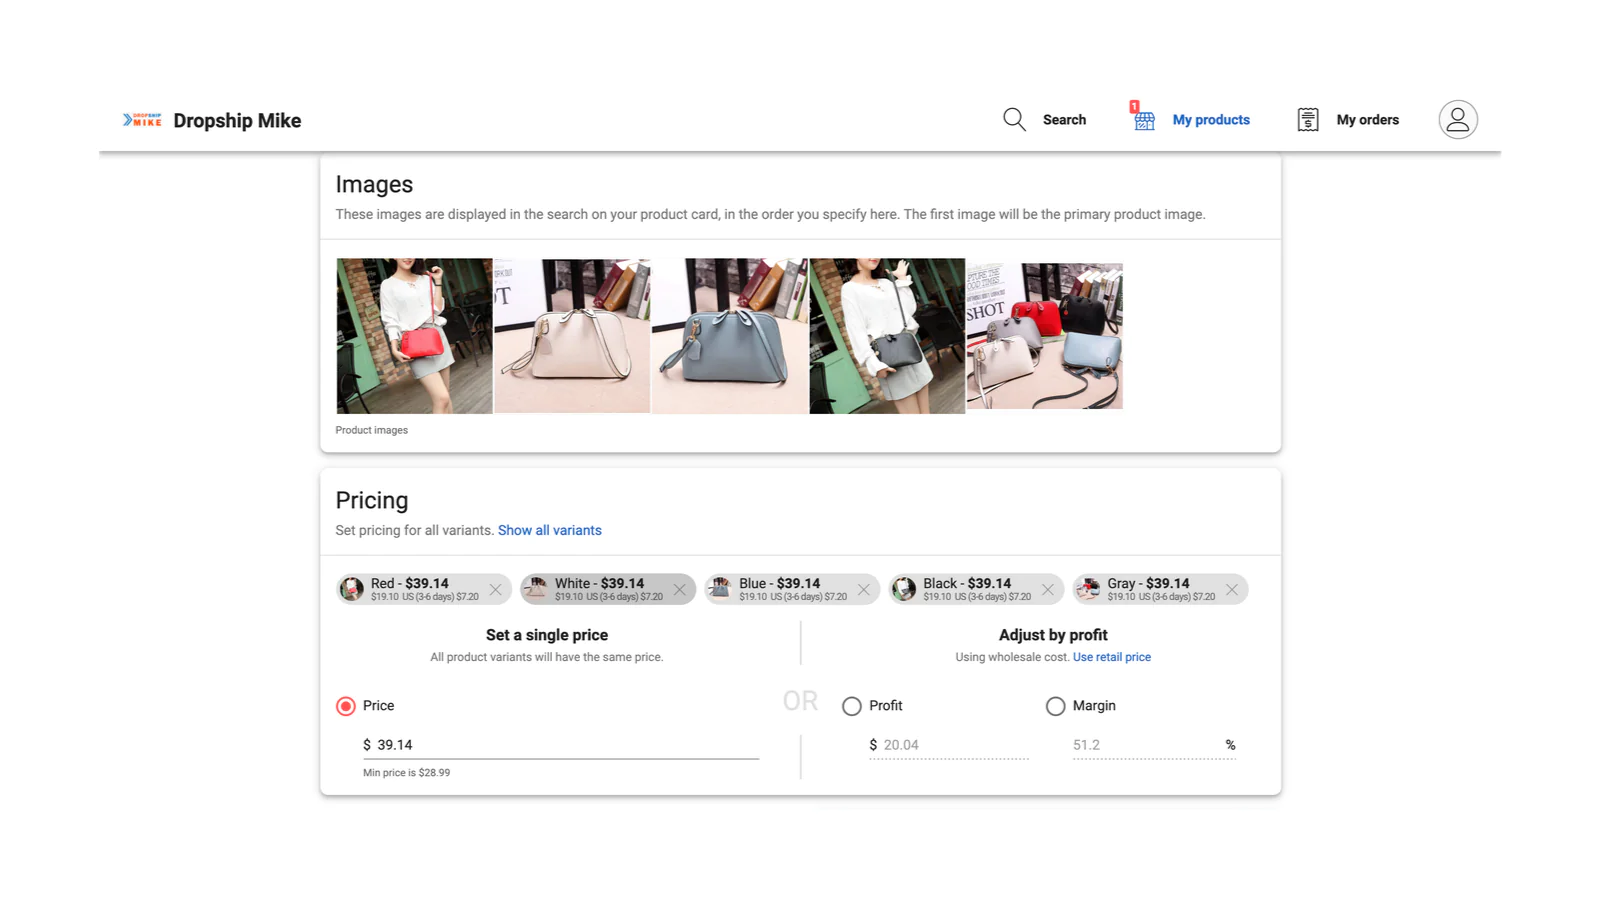Open My products store icon

(1144, 120)
